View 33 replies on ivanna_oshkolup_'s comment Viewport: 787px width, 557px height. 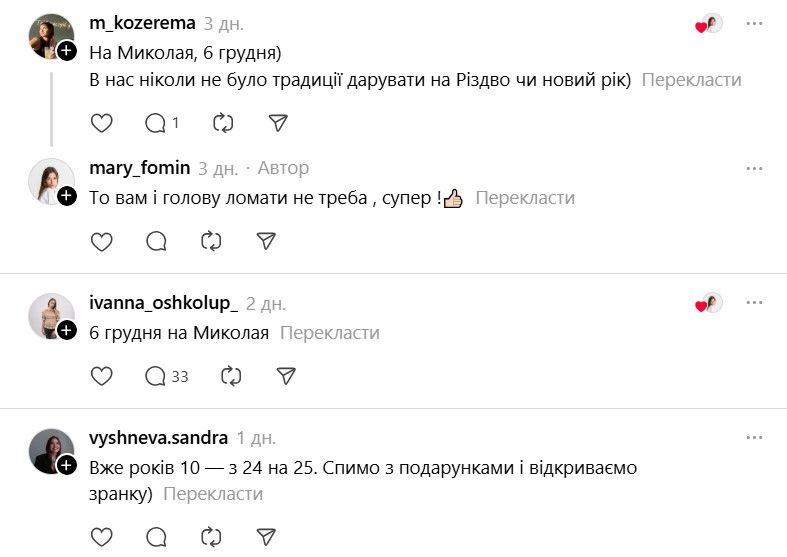(x=167, y=376)
